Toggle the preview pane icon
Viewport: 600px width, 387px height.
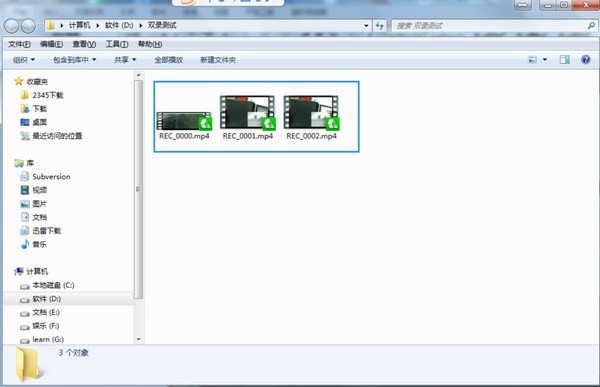point(564,60)
